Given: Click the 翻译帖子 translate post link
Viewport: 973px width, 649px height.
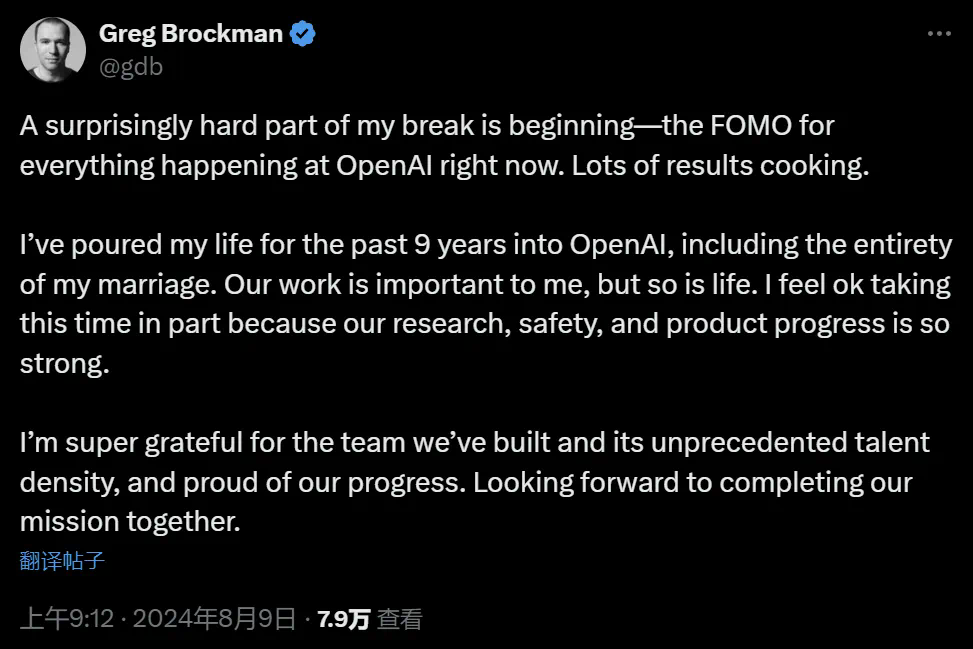Looking at the screenshot, I should click(x=62, y=560).
